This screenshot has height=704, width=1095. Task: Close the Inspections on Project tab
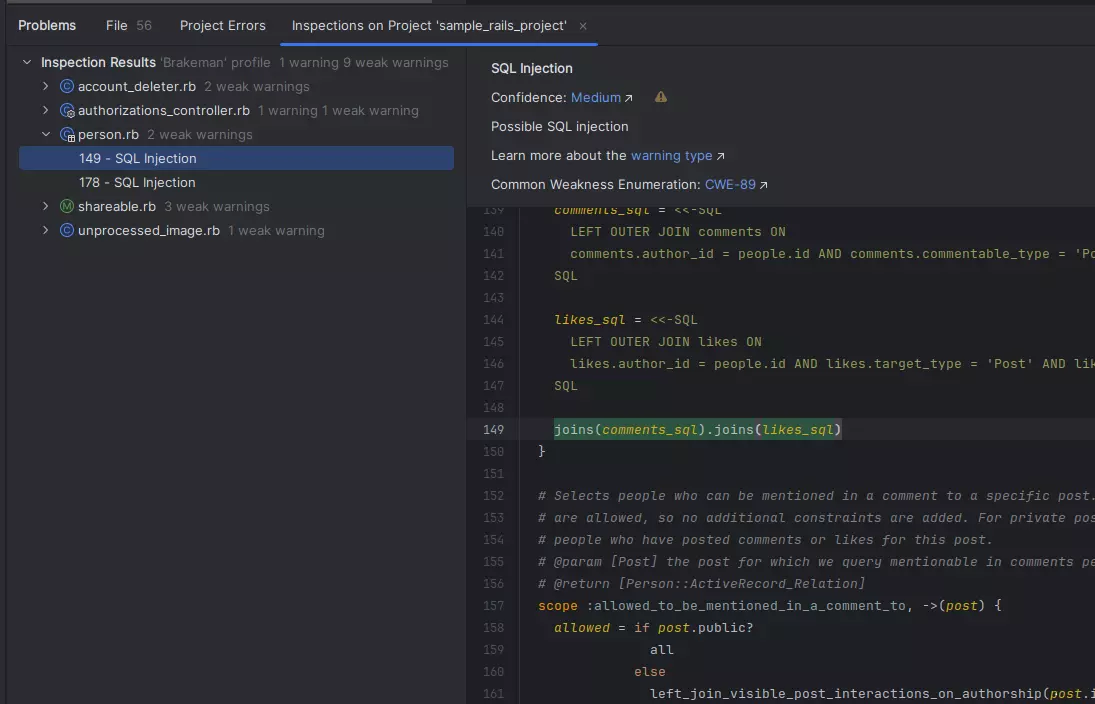tap(583, 26)
